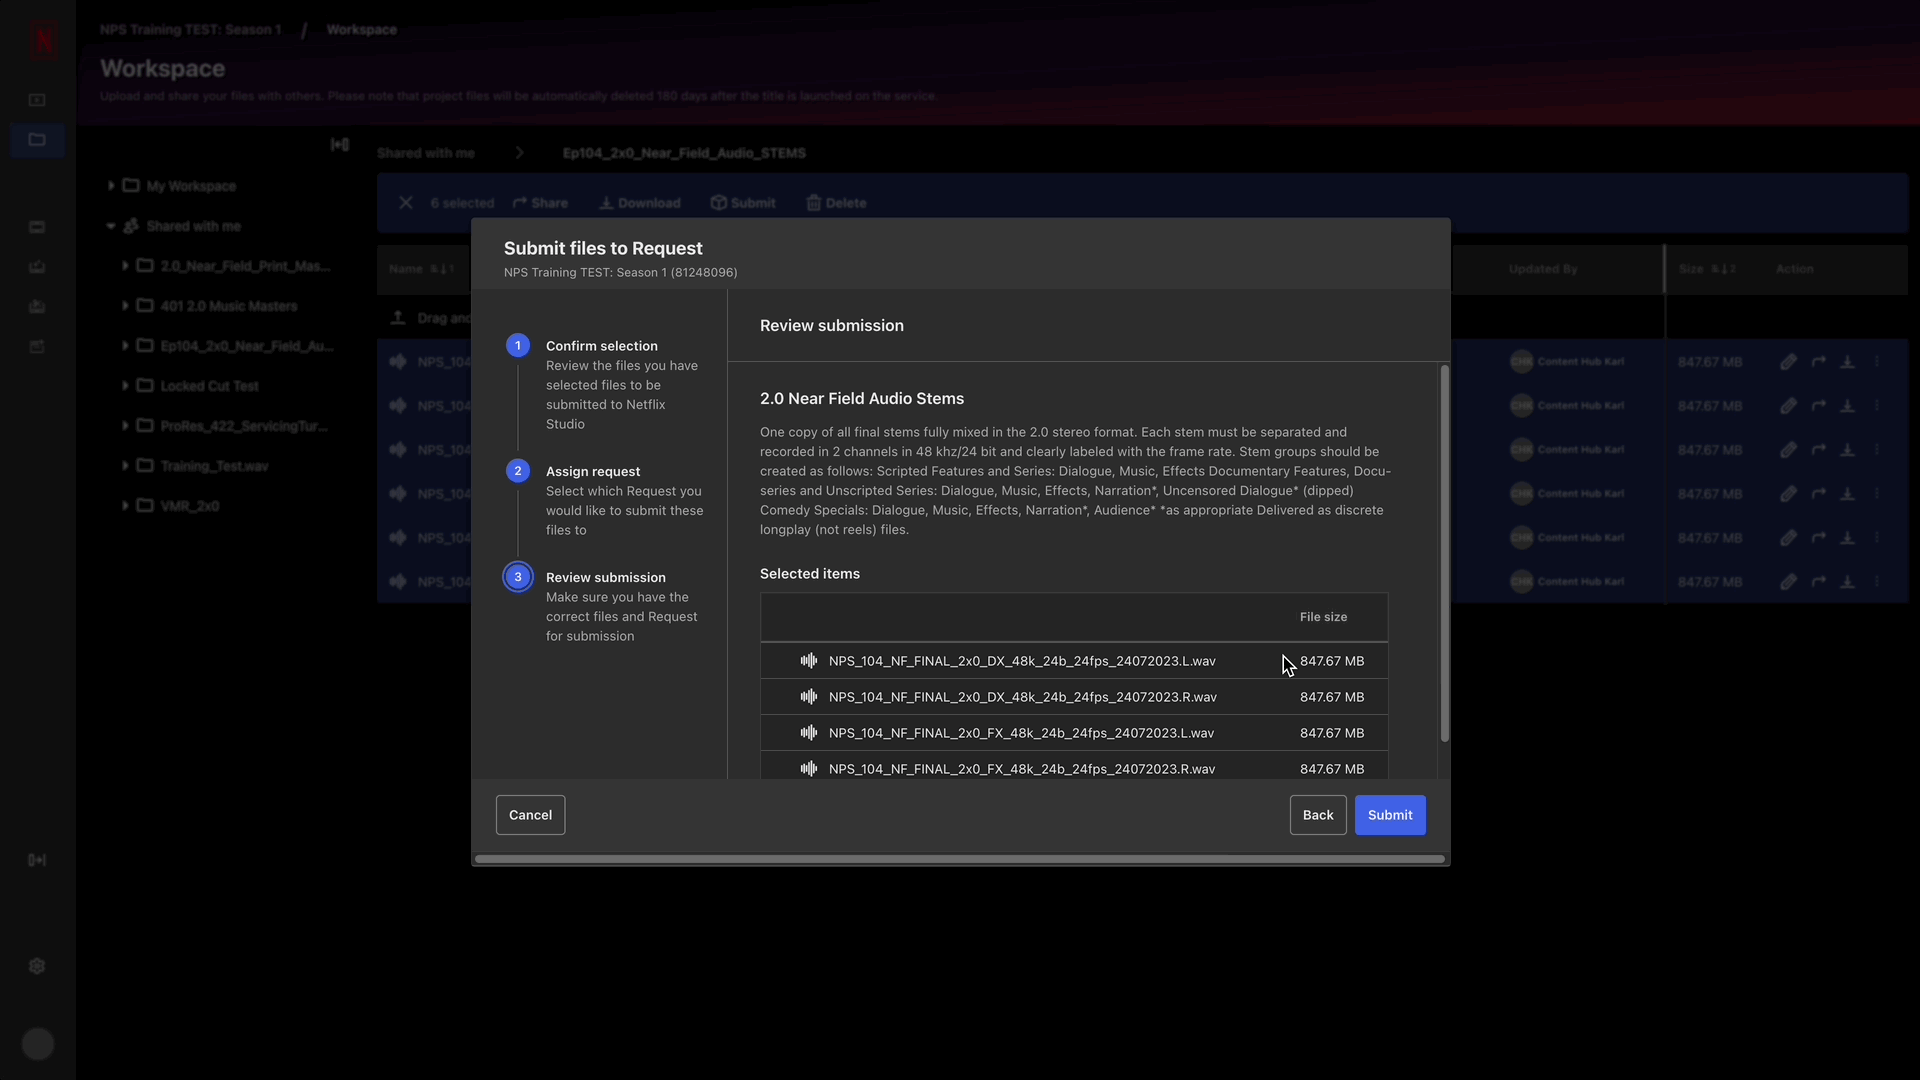This screenshot has width=1920, height=1080.
Task: Click the collapse tree panel icon
Action: pos(340,145)
